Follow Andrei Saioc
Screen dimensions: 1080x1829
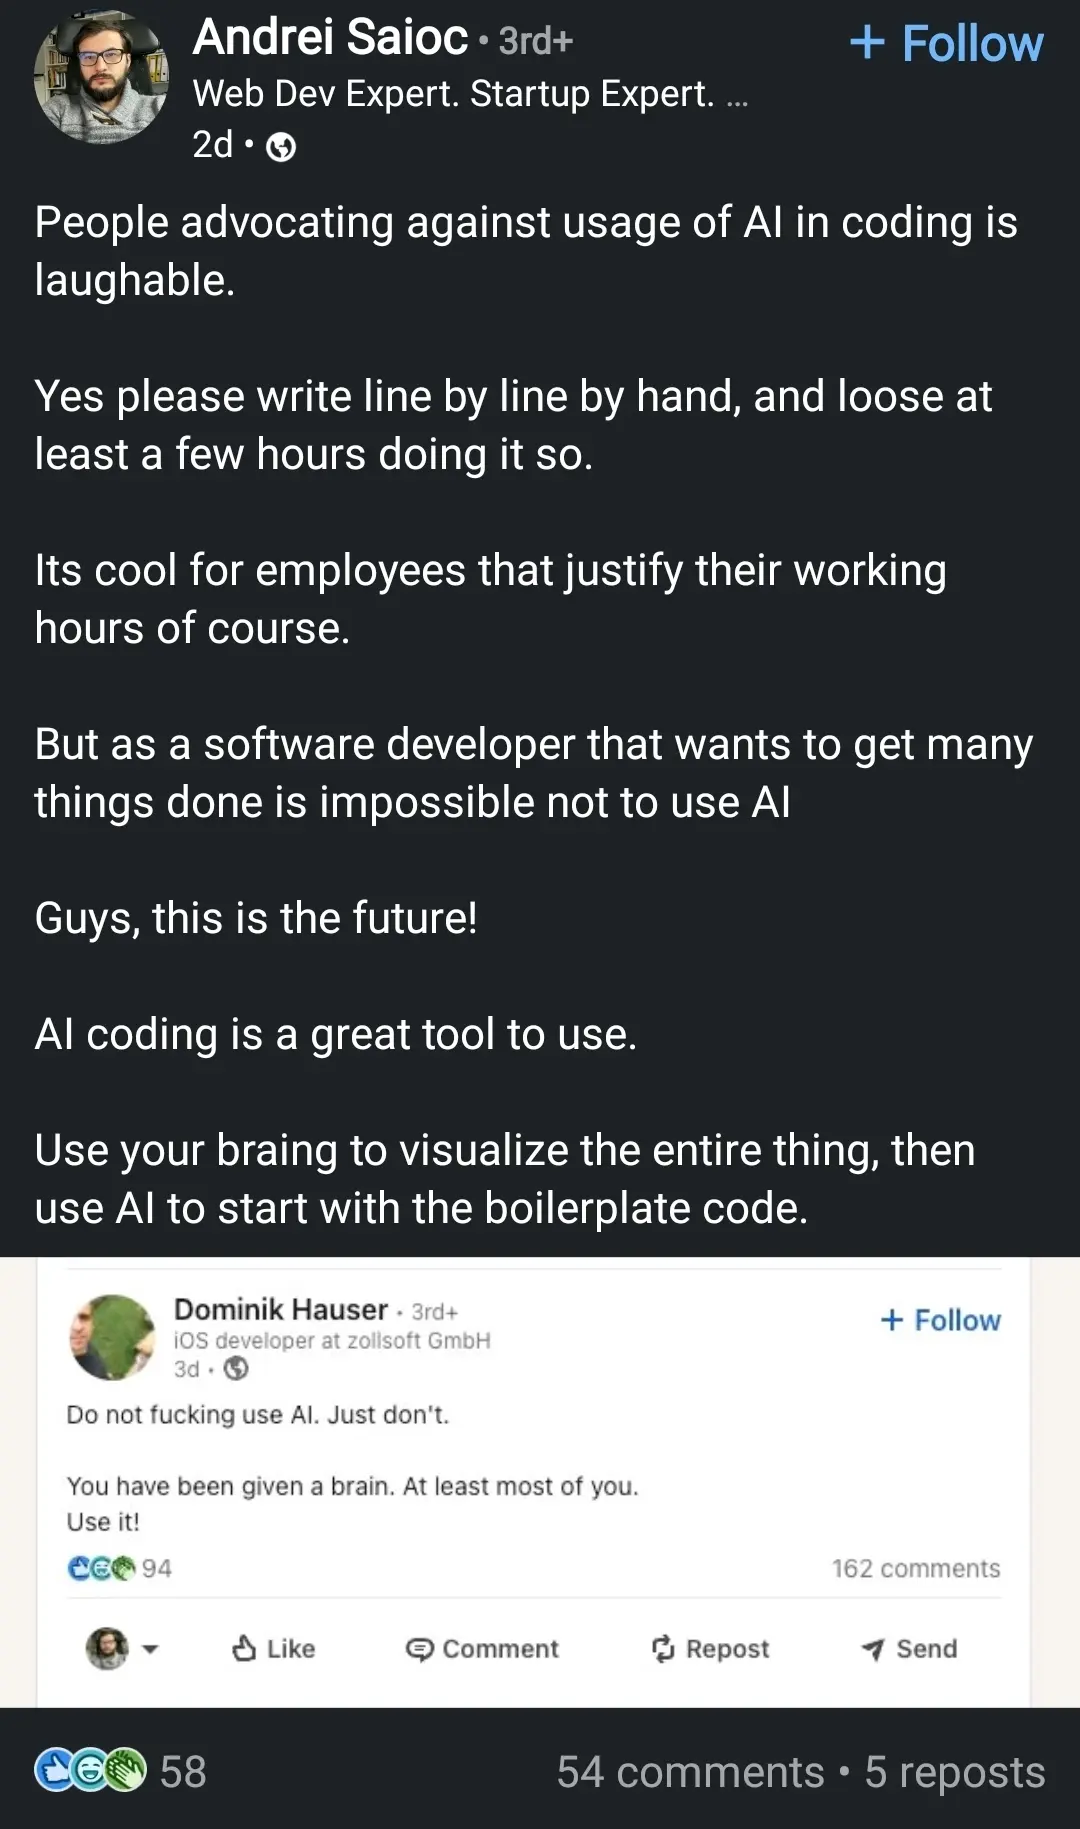click(946, 44)
